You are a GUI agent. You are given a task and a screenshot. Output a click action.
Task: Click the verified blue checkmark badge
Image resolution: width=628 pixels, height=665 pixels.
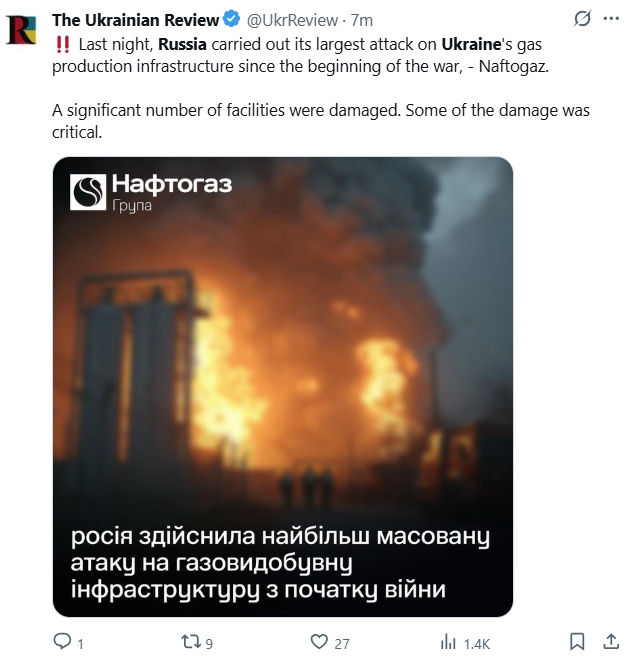pyautogui.click(x=232, y=20)
